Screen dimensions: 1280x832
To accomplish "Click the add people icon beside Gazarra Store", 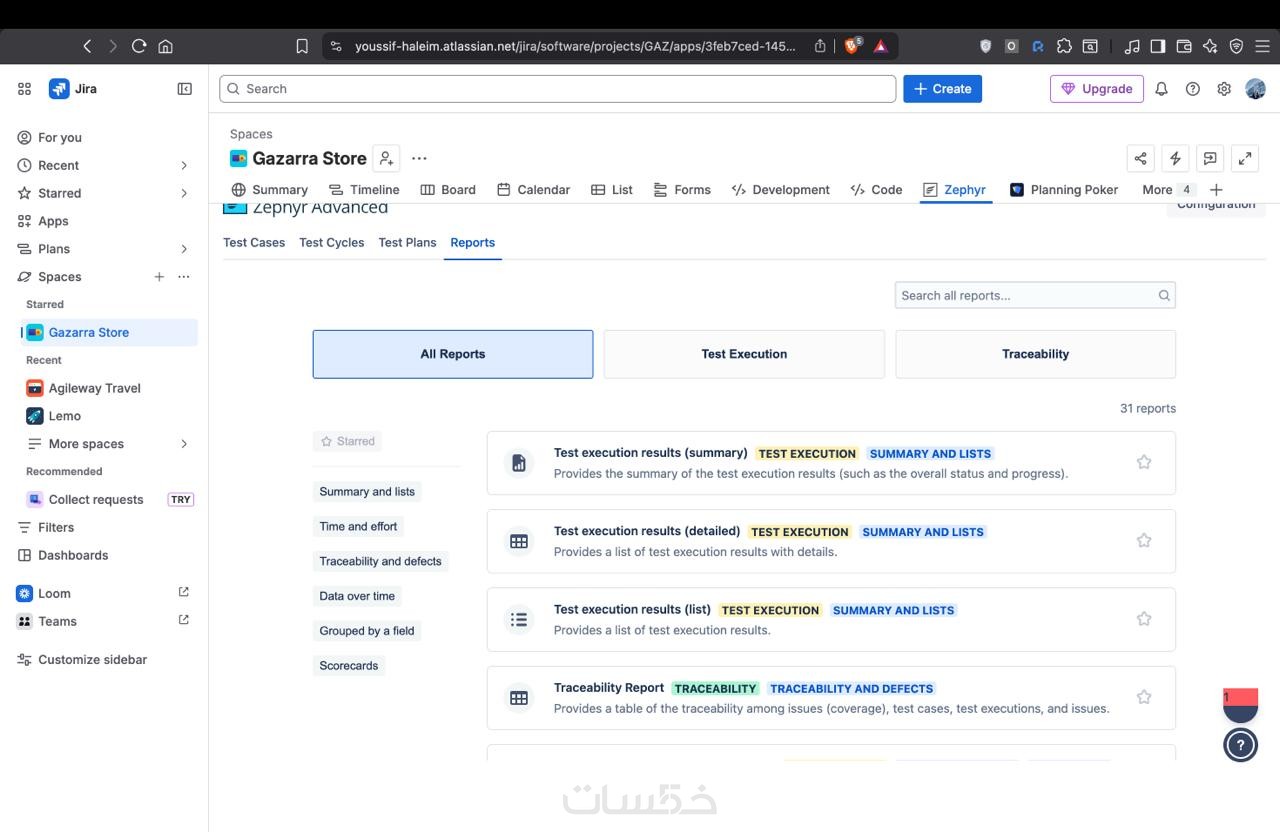I will (x=386, y=158).
